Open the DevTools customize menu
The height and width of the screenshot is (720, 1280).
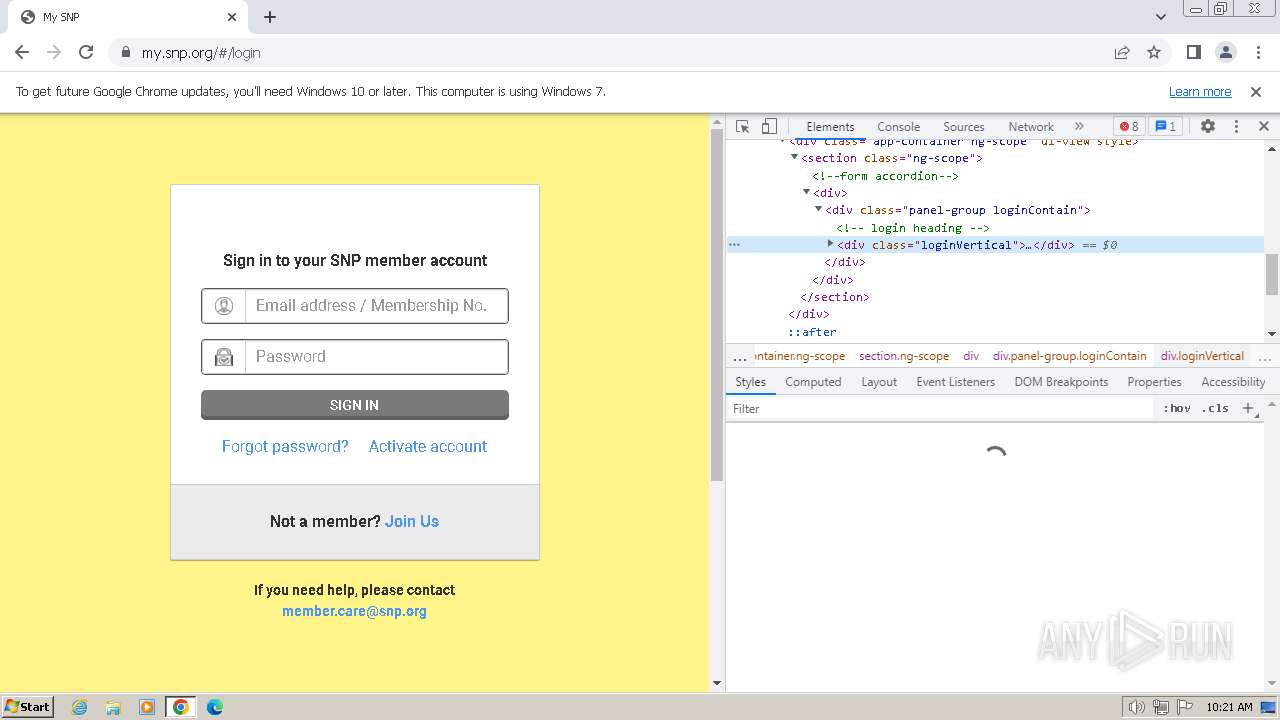coord(1236,127)
